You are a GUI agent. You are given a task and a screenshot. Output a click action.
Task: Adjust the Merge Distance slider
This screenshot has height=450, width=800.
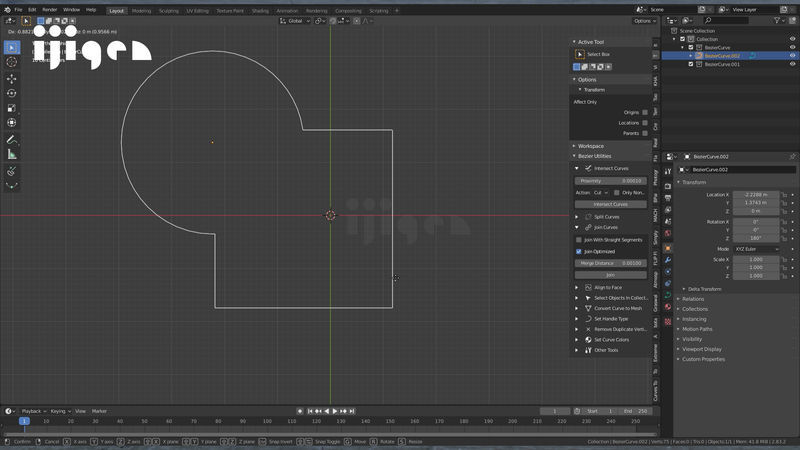[611, 263]
